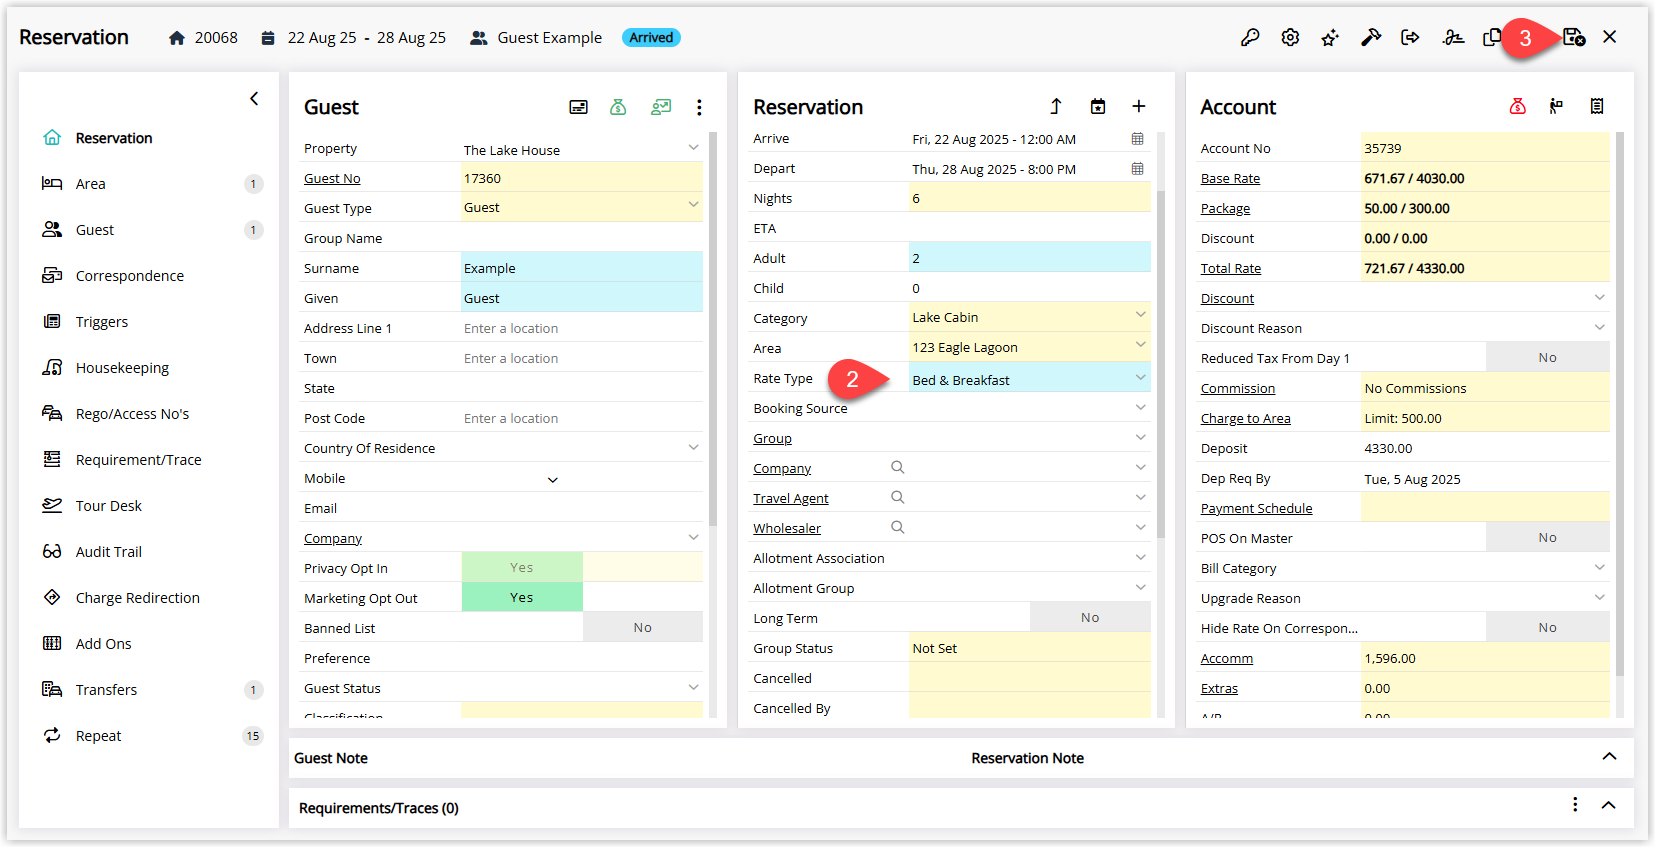Click the green money bag icon in Guest panel
The height and width of the screenshot is (848, 1656).
coord(618,106)
